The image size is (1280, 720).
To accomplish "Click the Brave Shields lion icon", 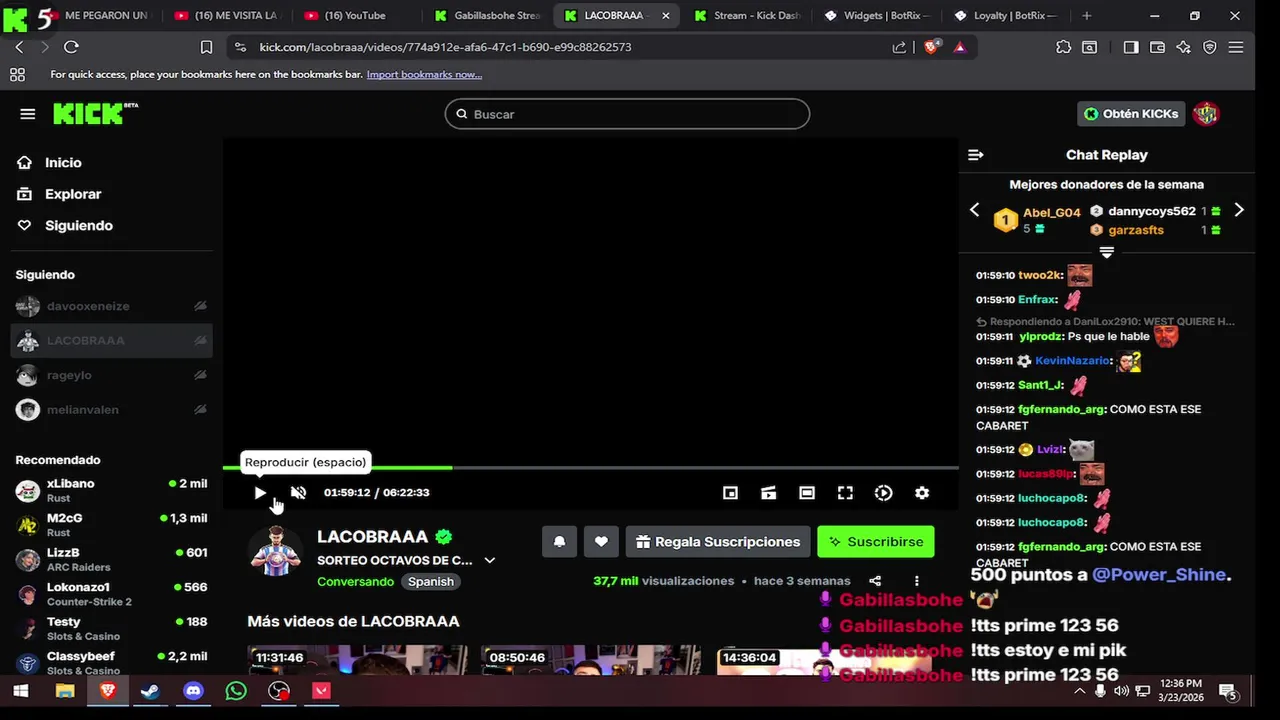I will [932, 47].
